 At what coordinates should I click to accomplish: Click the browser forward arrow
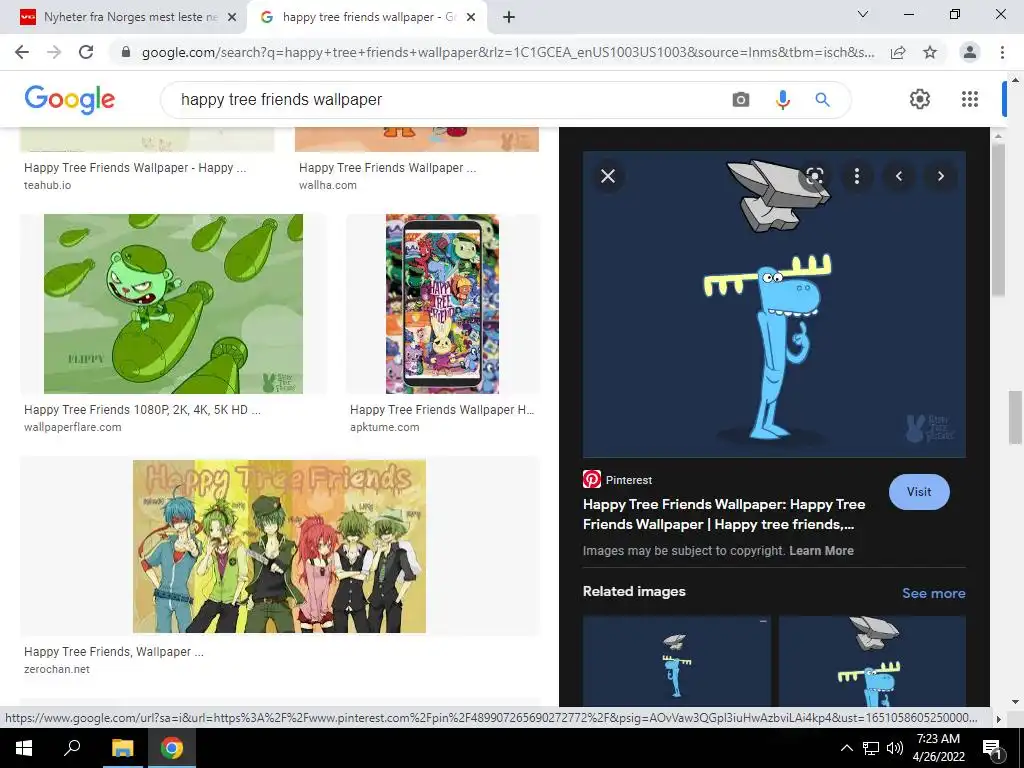pyautogui.click(x=54, y=52)
